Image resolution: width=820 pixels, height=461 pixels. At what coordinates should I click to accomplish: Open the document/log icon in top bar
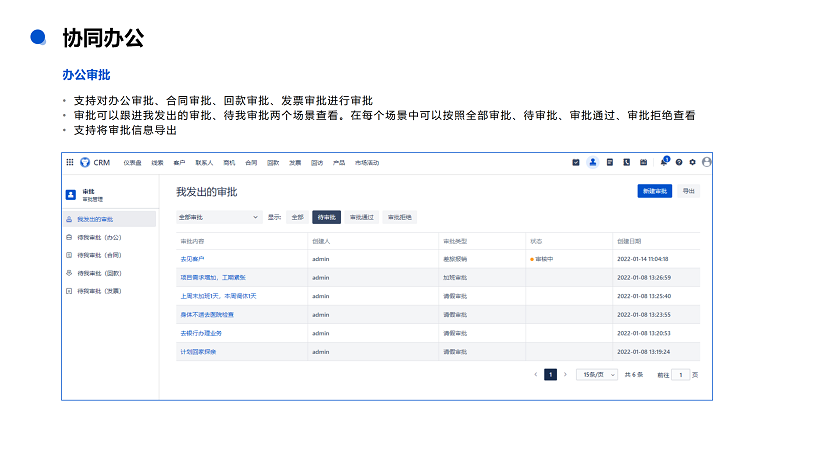pyautogui.click(x=610, y=163)
